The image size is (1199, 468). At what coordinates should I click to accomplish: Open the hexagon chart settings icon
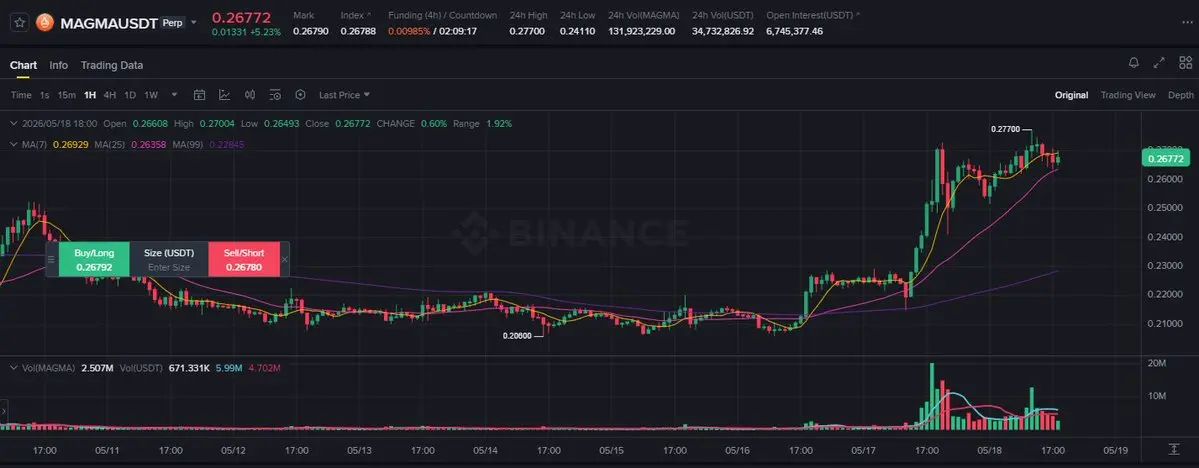point(301,95)
